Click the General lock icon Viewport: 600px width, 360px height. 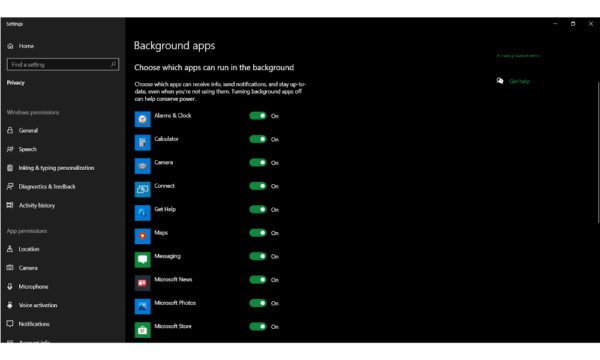10,130
